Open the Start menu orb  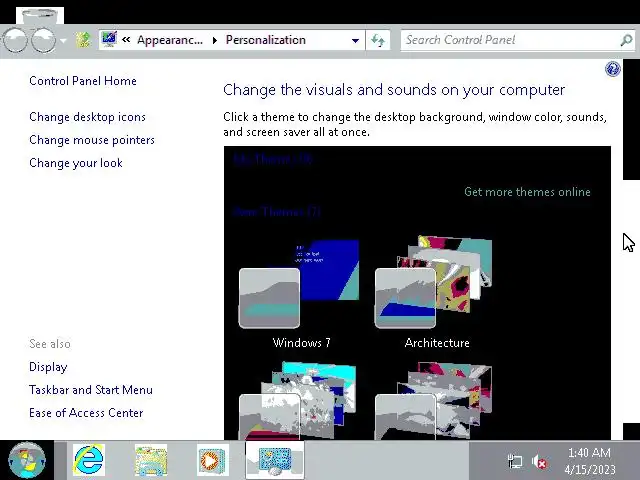click(27, 460)
